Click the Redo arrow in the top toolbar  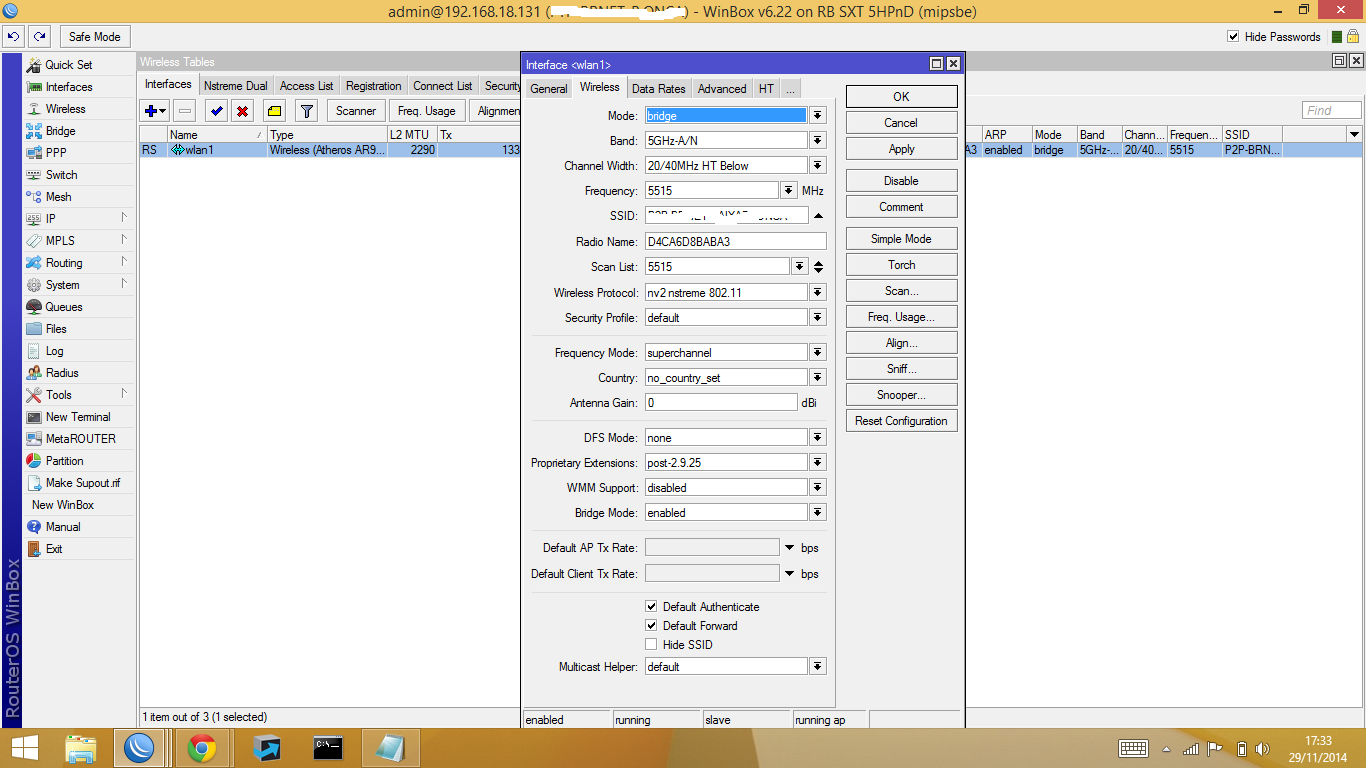[x=39, y=37]
